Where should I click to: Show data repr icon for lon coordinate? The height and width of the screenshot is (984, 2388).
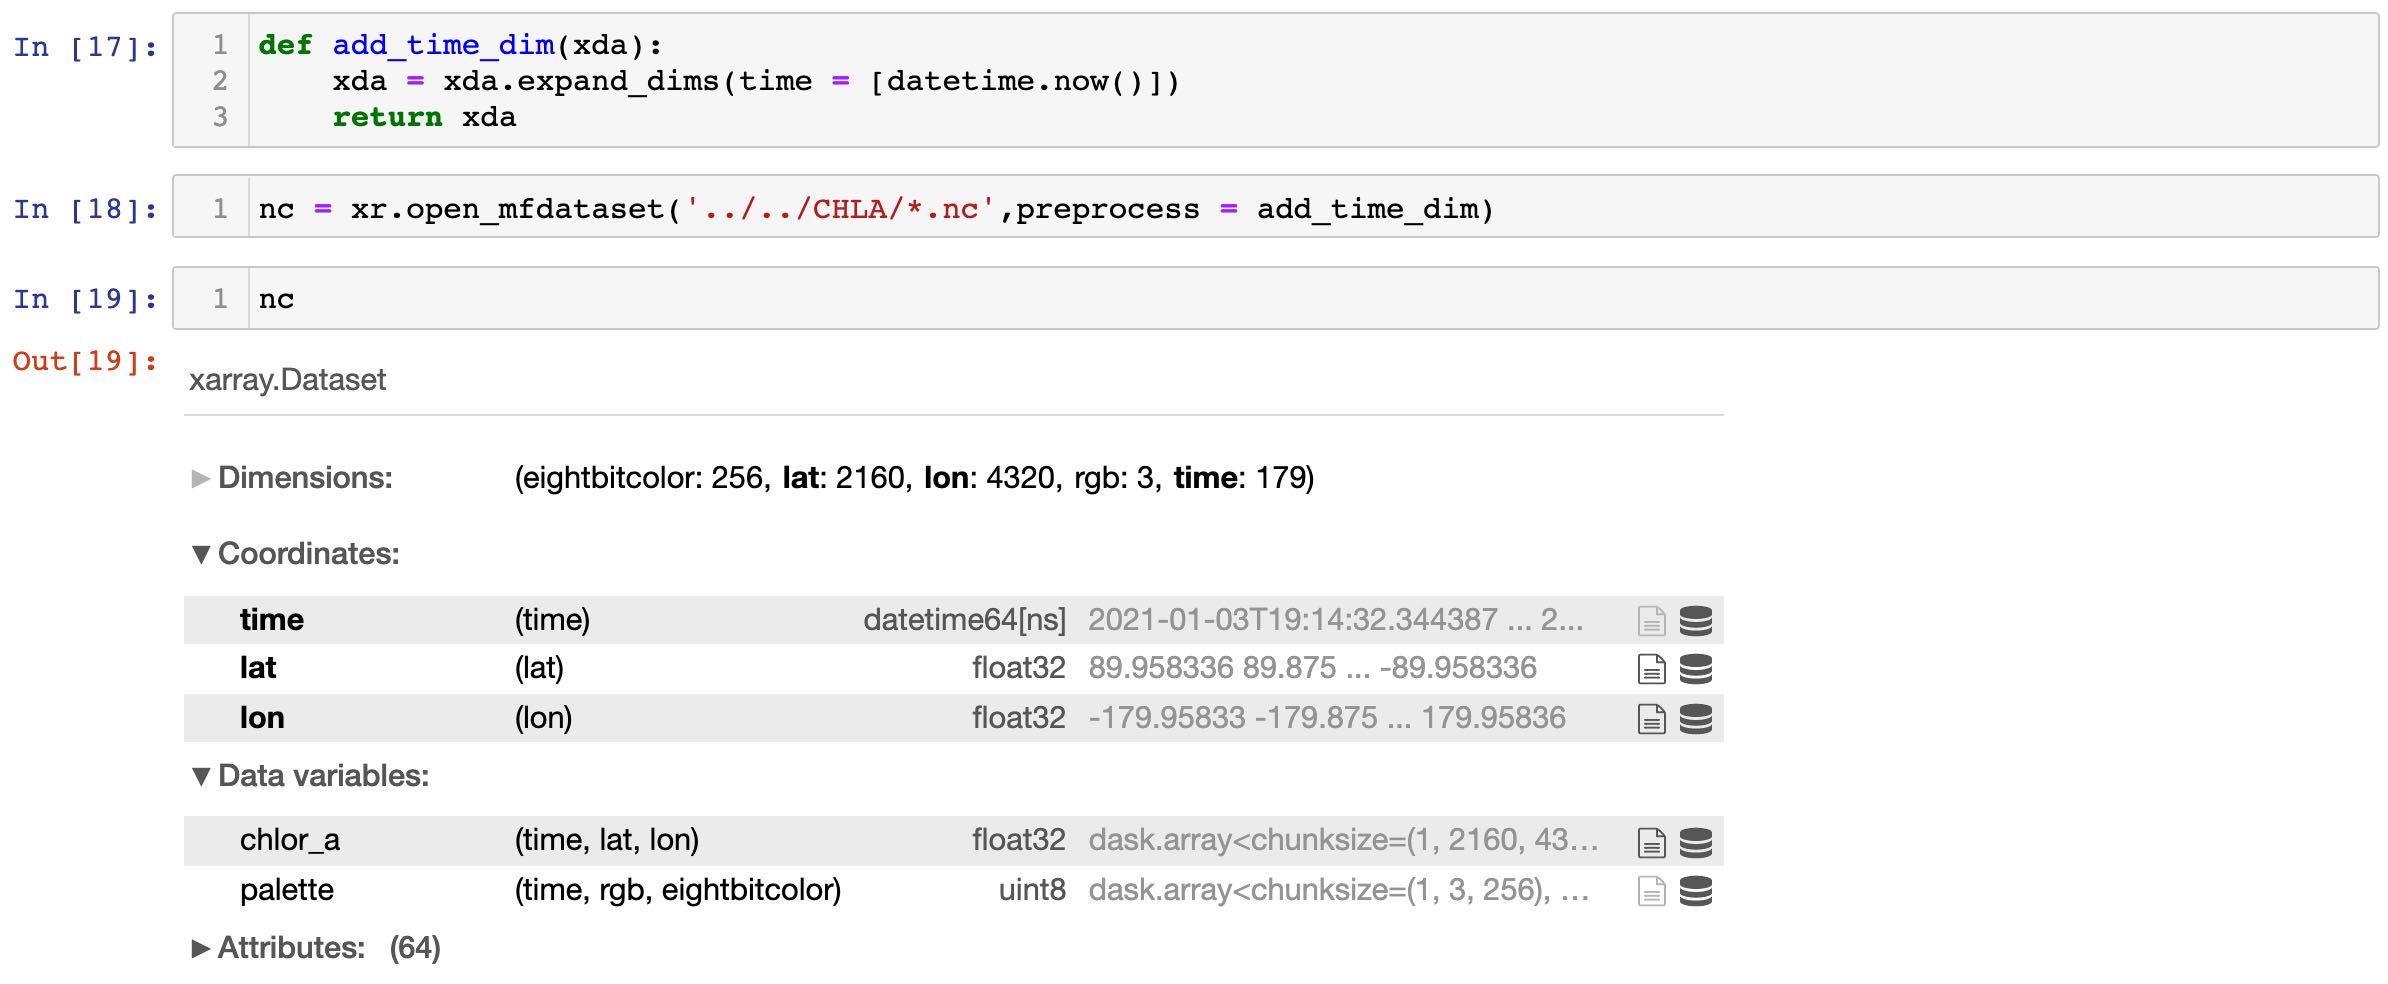(x=1695, y=719)
